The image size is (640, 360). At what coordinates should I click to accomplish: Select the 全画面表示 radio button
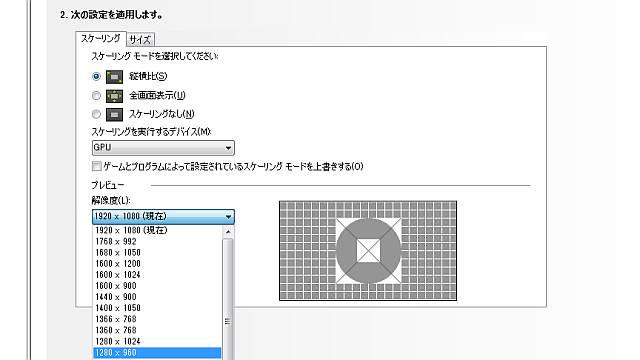point(96,96)
